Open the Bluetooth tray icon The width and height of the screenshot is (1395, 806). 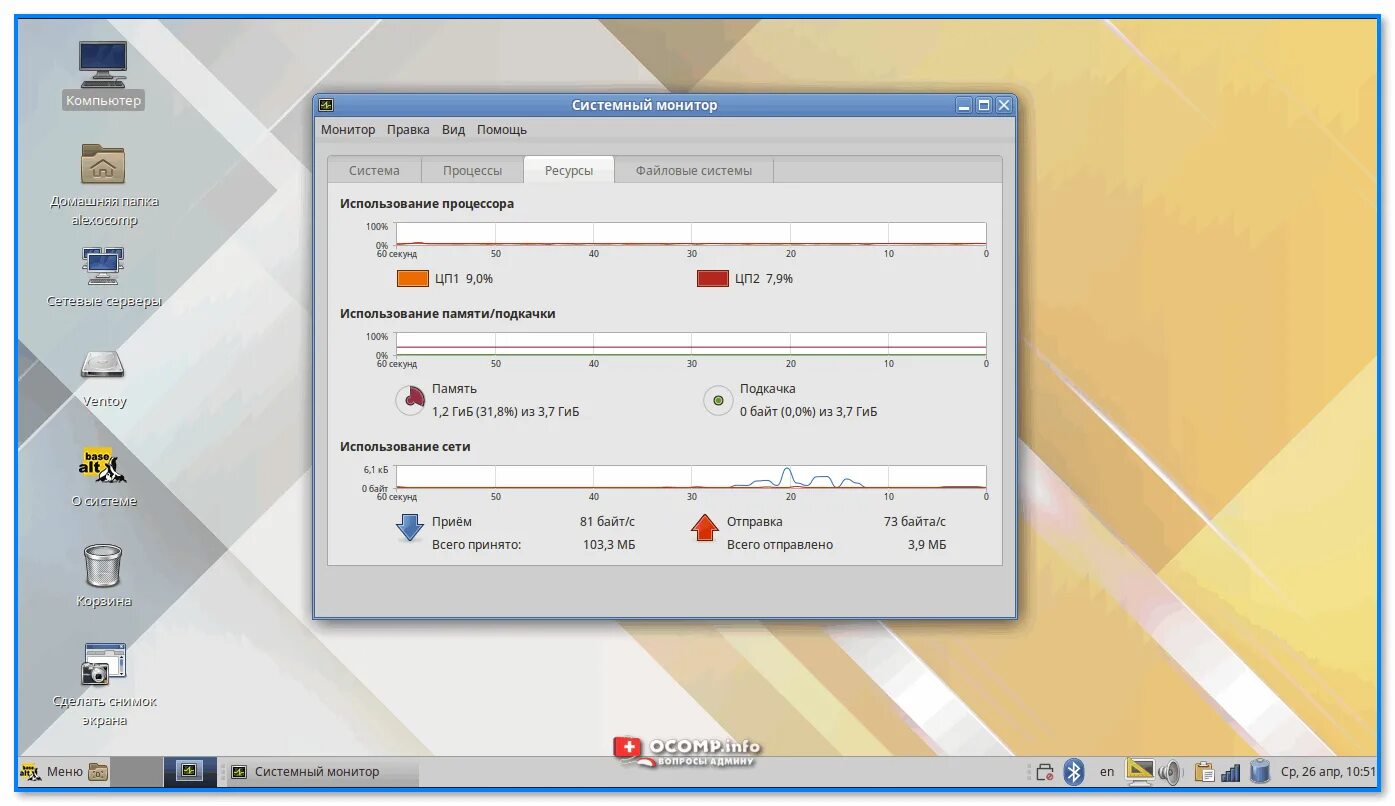coord(1074,772)
